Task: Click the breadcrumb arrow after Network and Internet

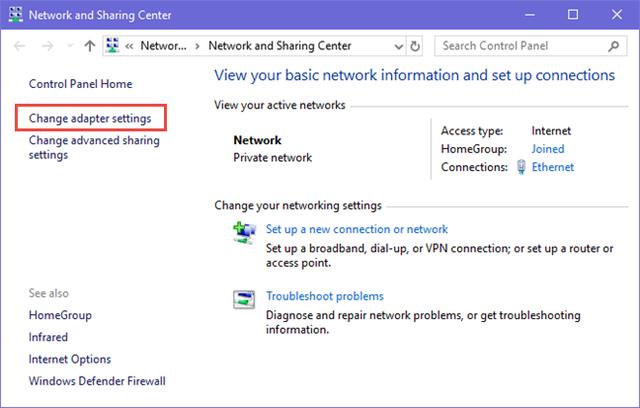Action: [196, 46]
